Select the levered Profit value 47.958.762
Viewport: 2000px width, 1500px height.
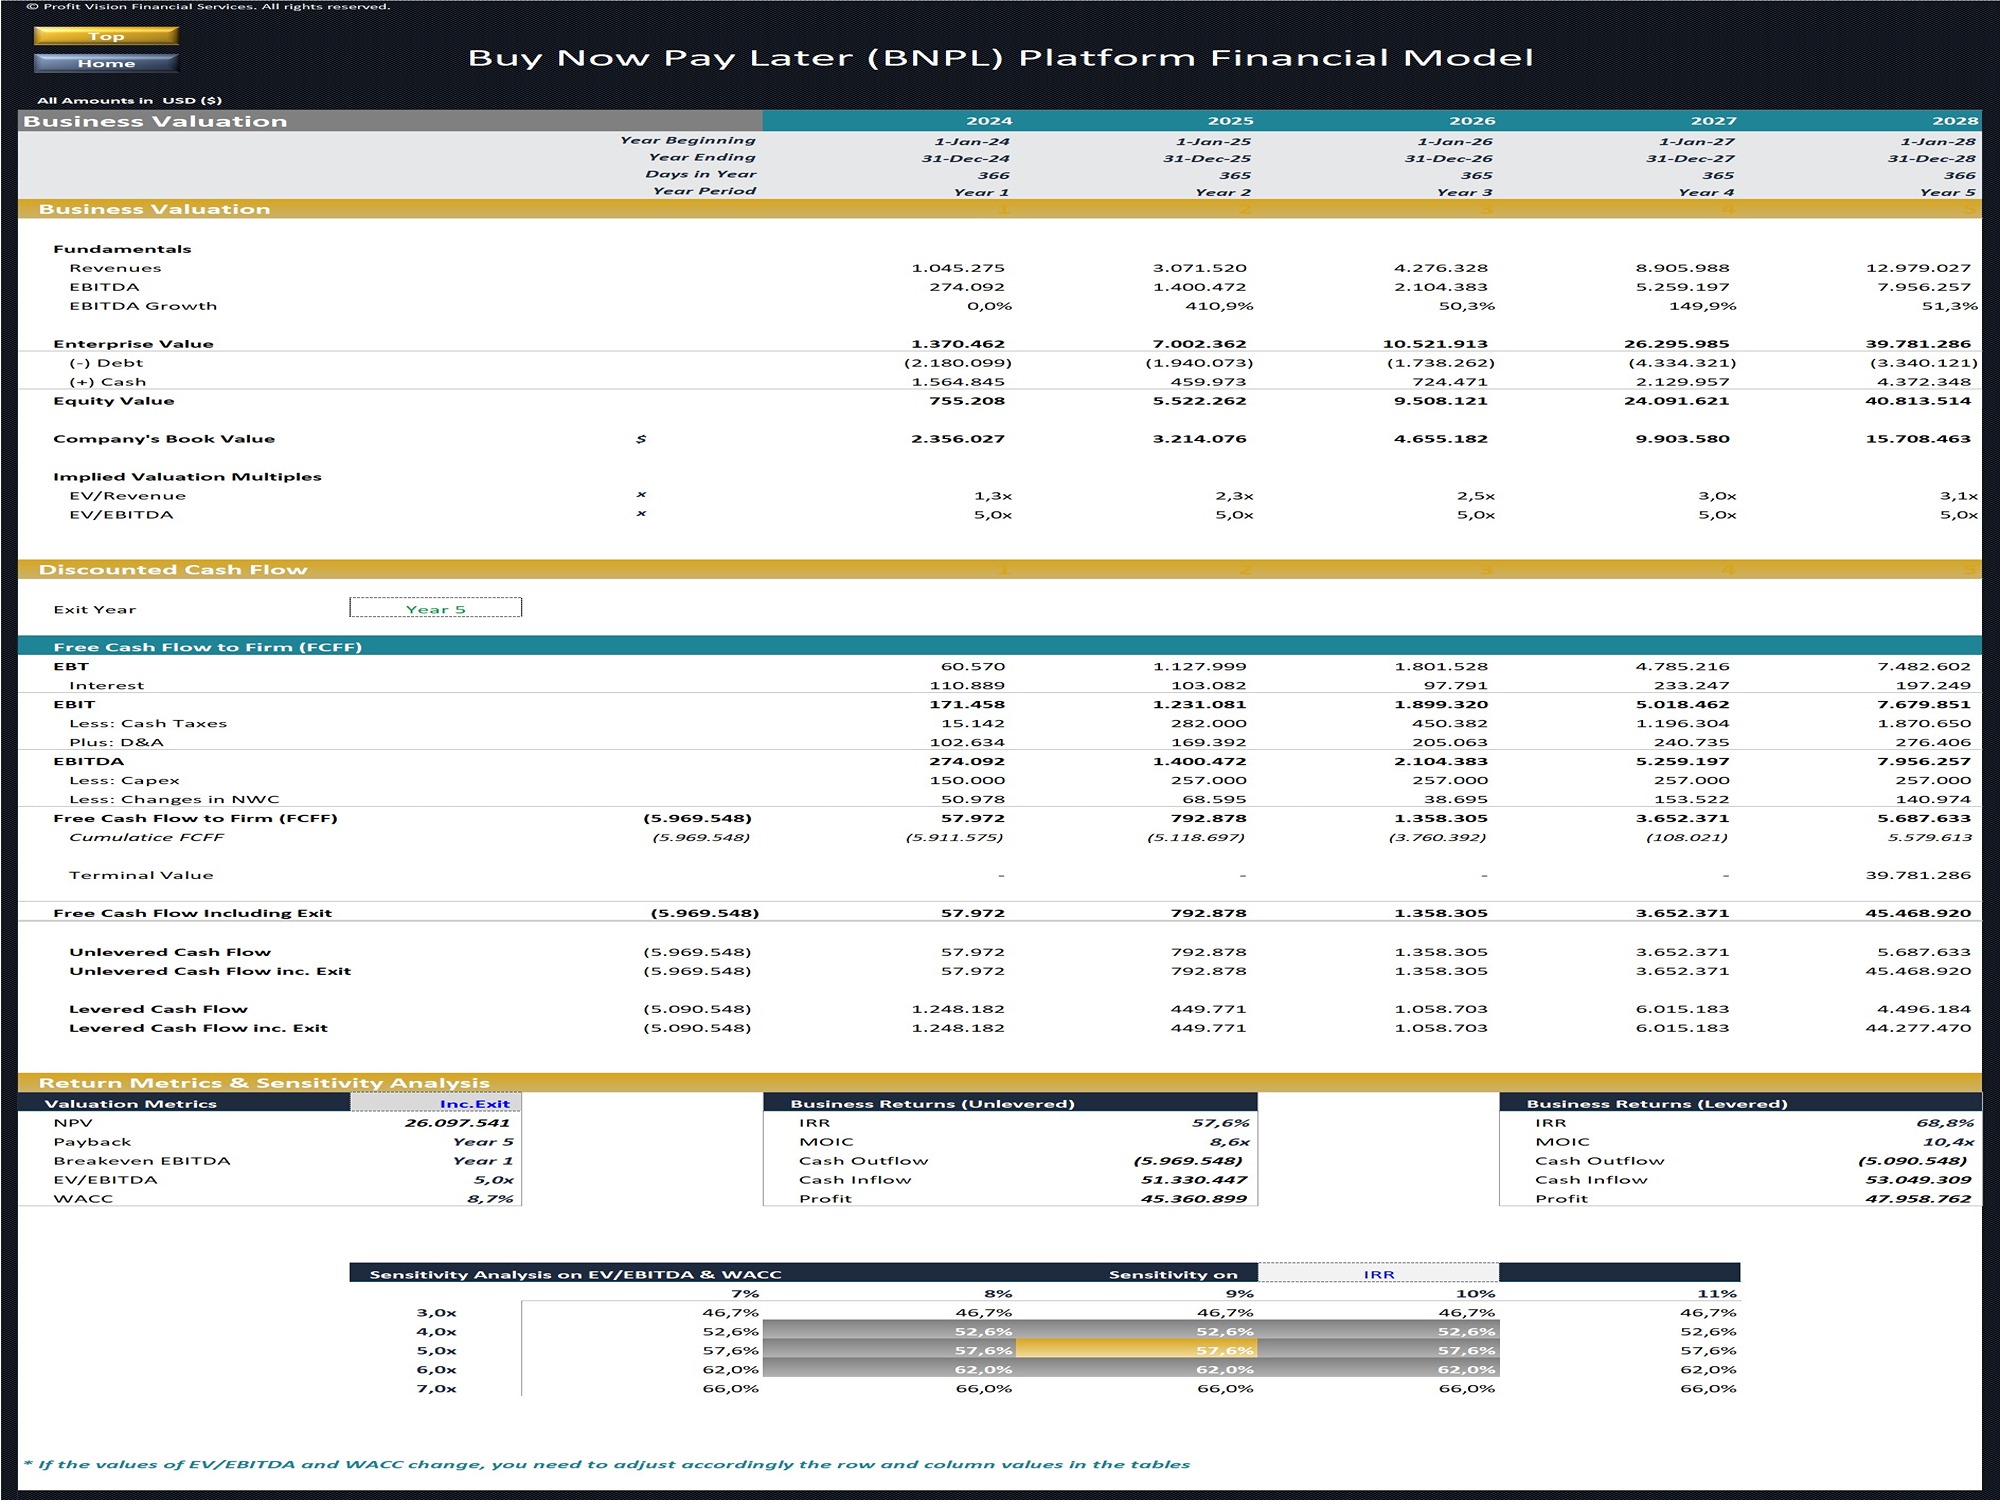point(1918,1198)
